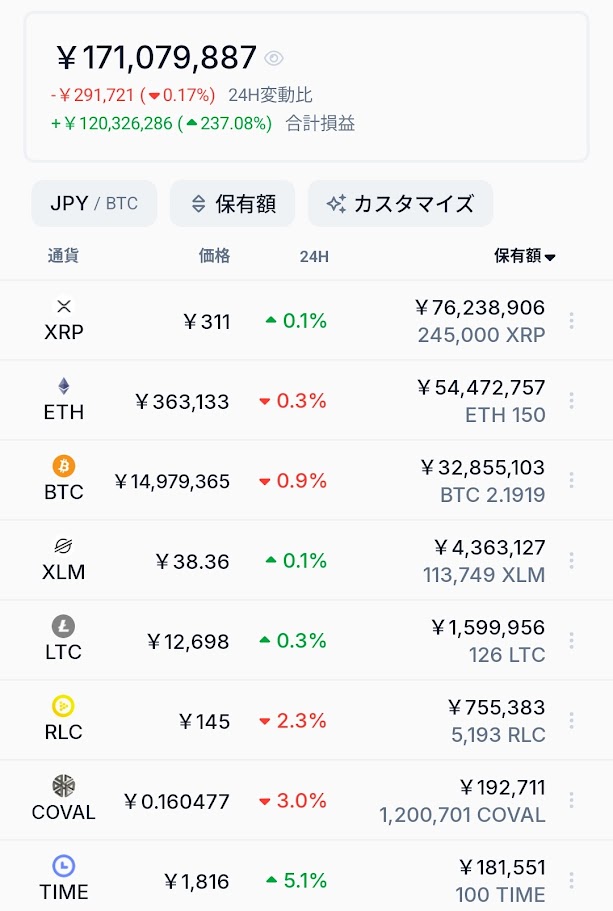Open the three-dot menu for BTC row
The width and height of the screenshot is (613, 911).
[x=572, y=480]
